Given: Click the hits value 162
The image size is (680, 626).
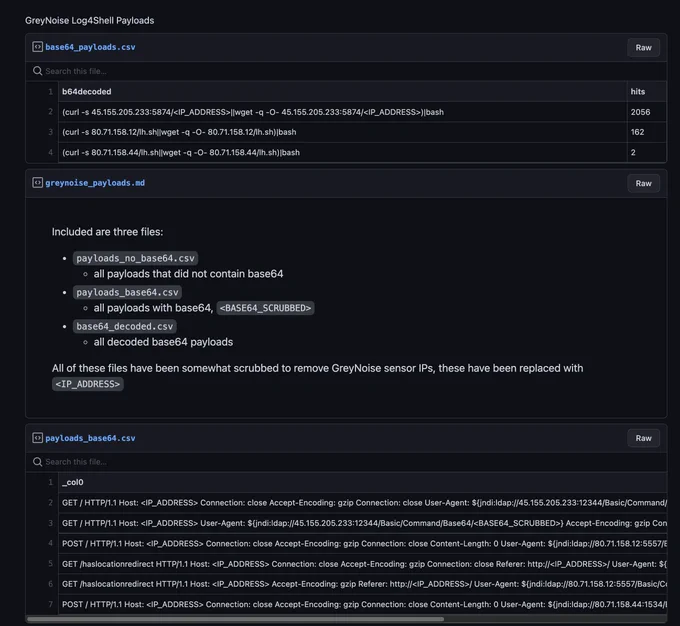Looking at the screenshot, I should [637, 132].
